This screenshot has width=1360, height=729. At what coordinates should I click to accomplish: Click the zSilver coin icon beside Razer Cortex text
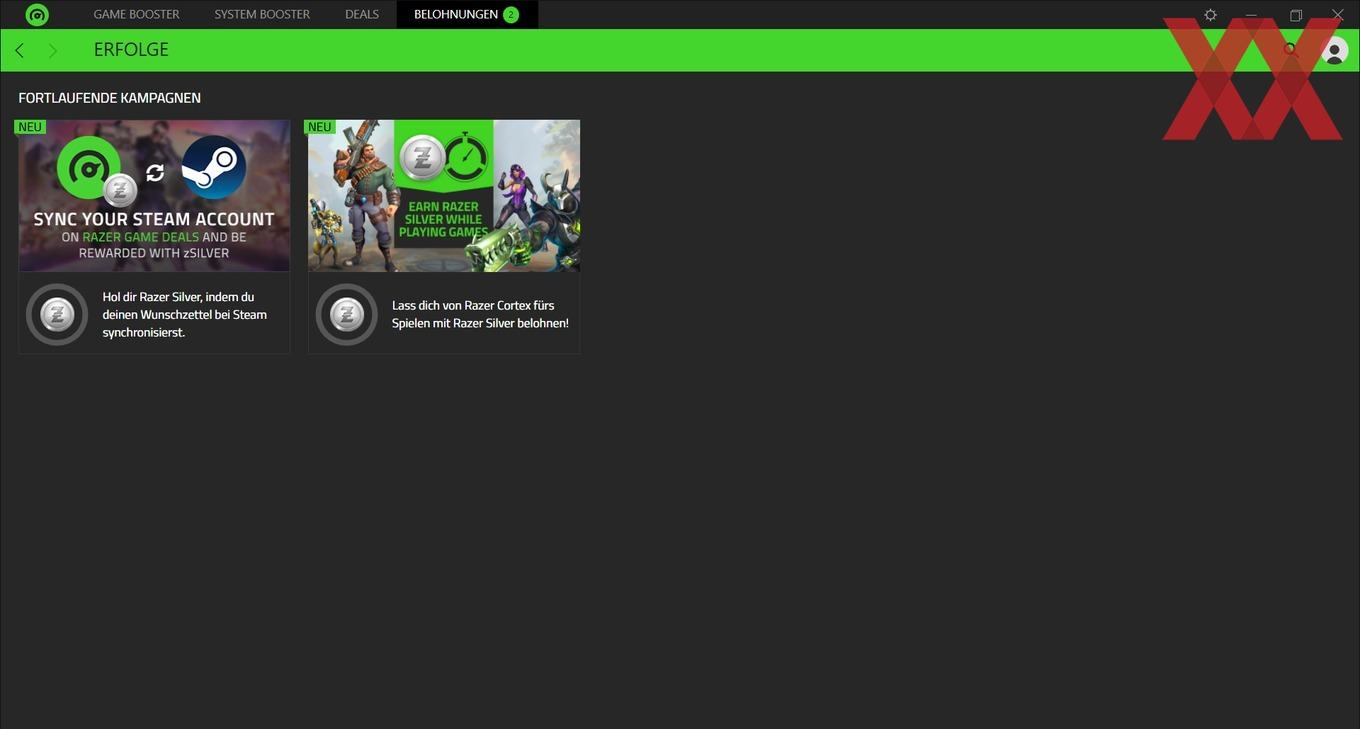click(346, 314)
